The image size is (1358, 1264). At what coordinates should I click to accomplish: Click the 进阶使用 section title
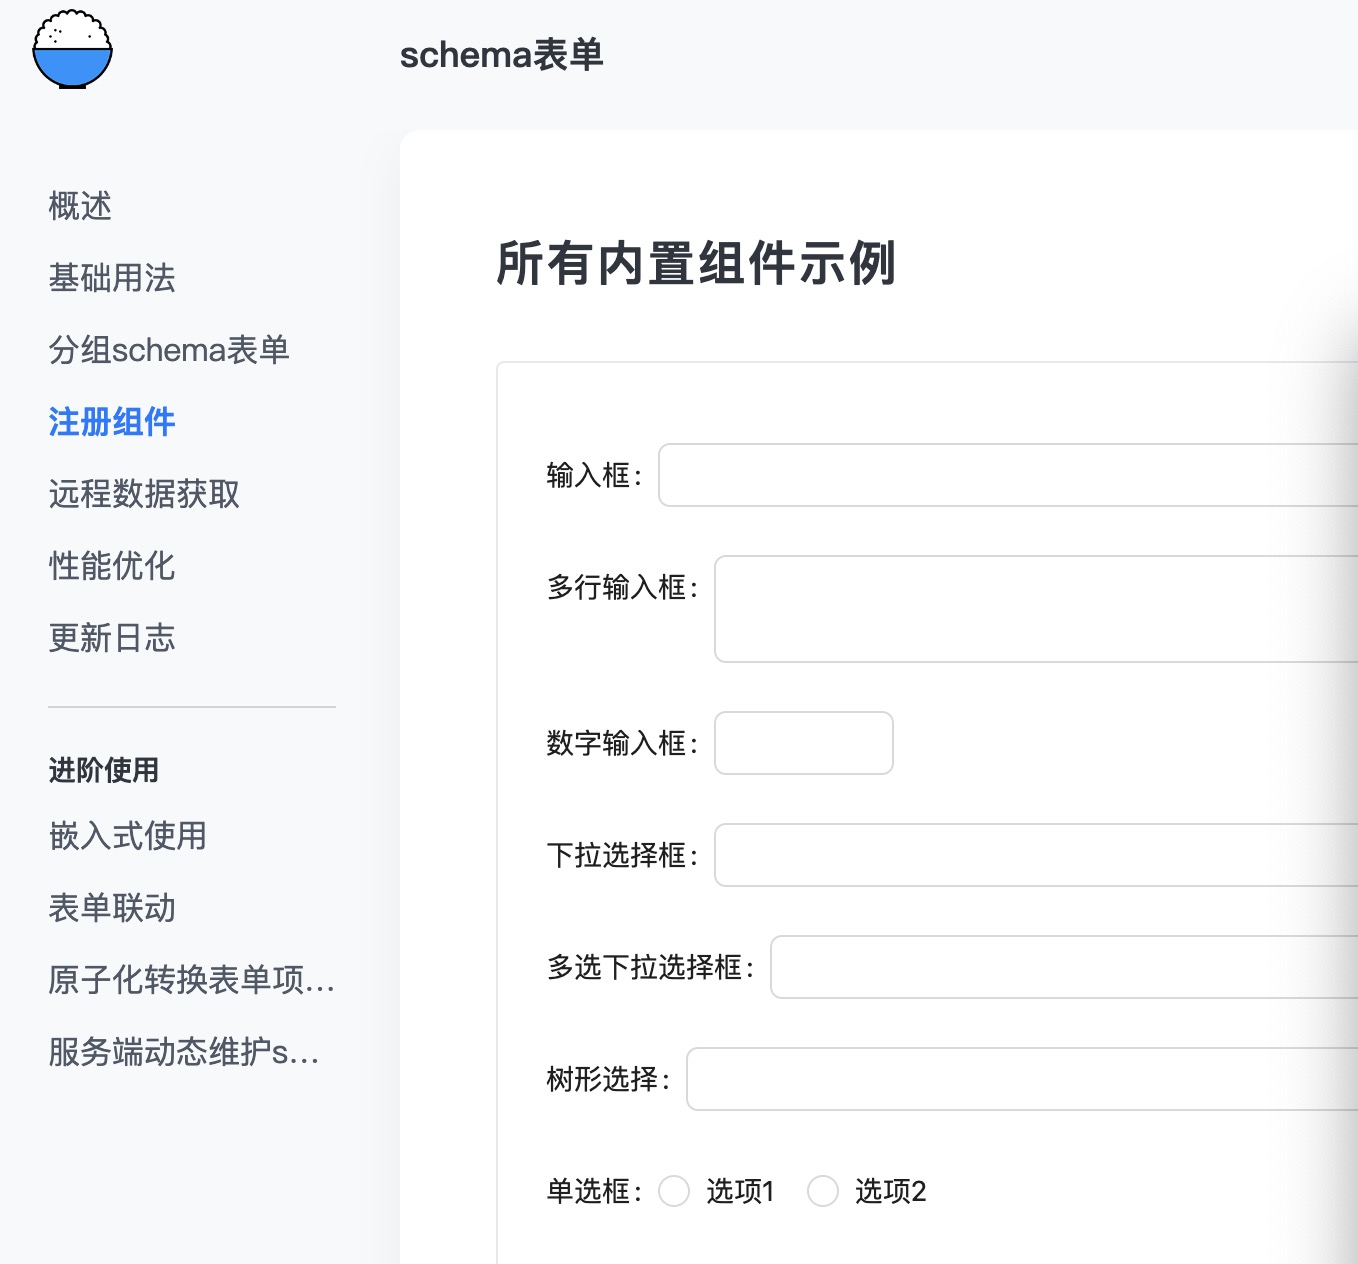[104, 770]
